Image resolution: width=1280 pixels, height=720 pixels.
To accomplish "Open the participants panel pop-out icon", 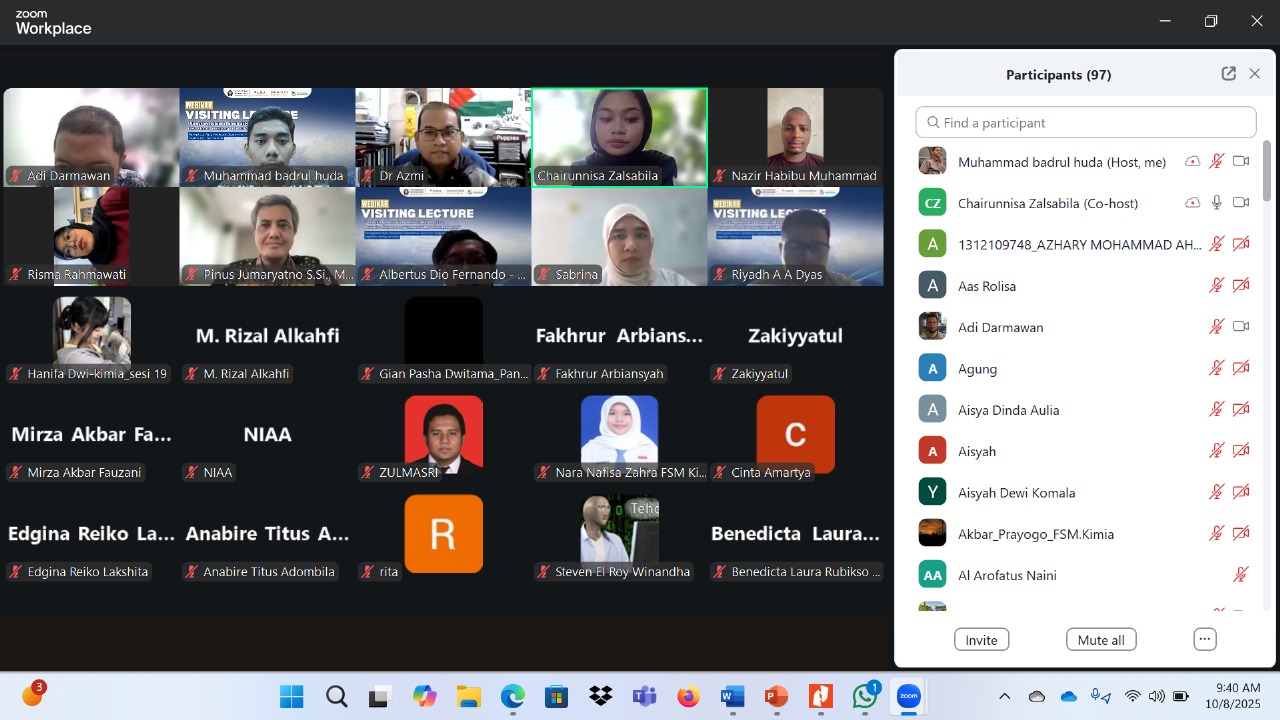I will 1228,73.
